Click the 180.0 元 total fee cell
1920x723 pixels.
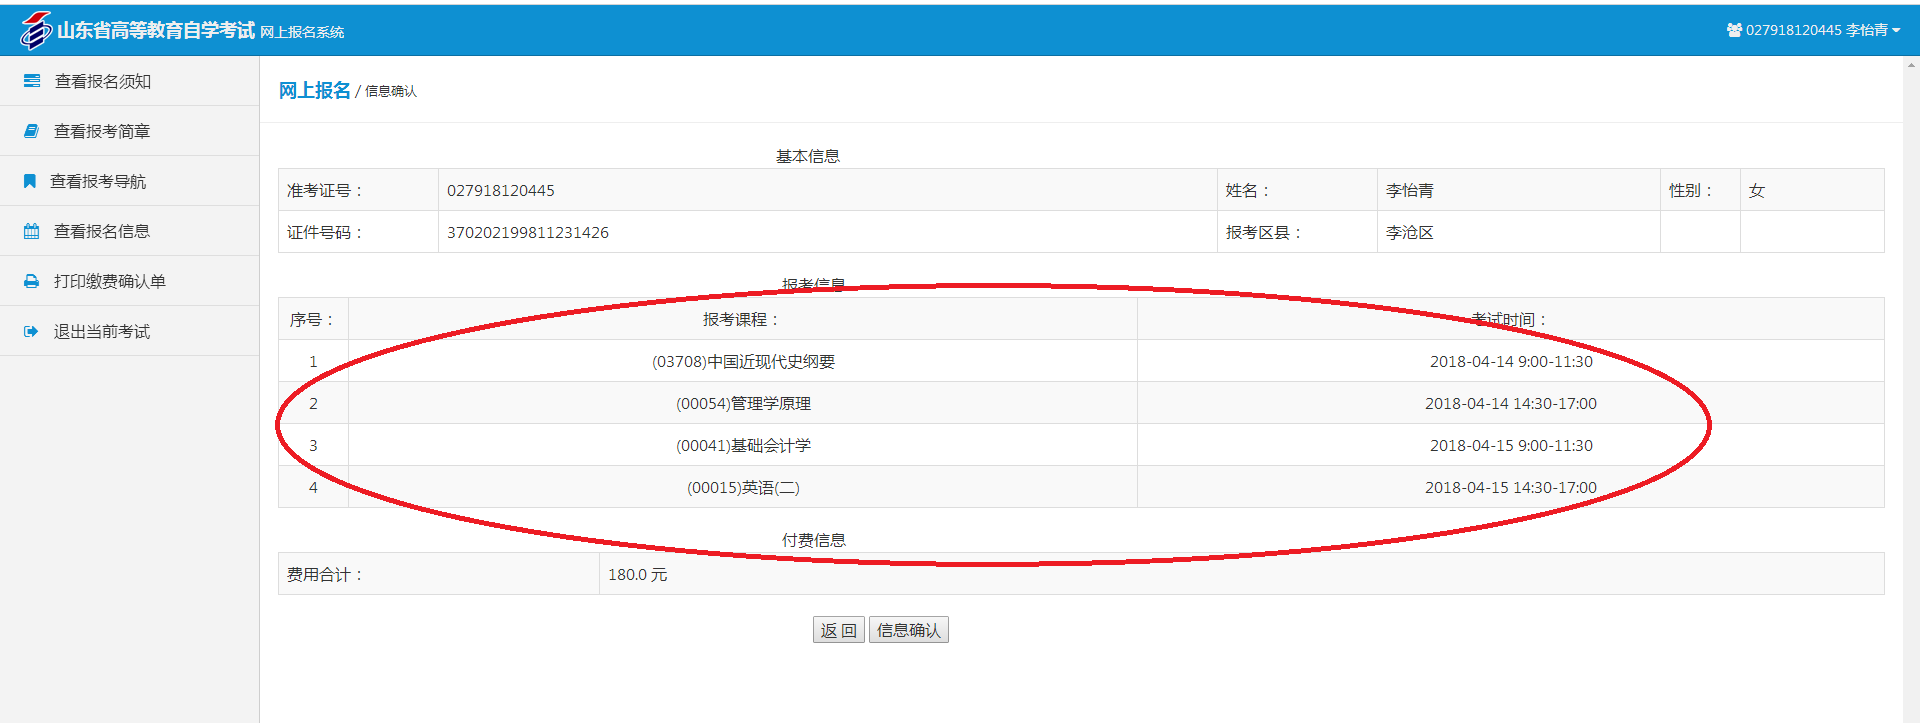tap(638, 574)
